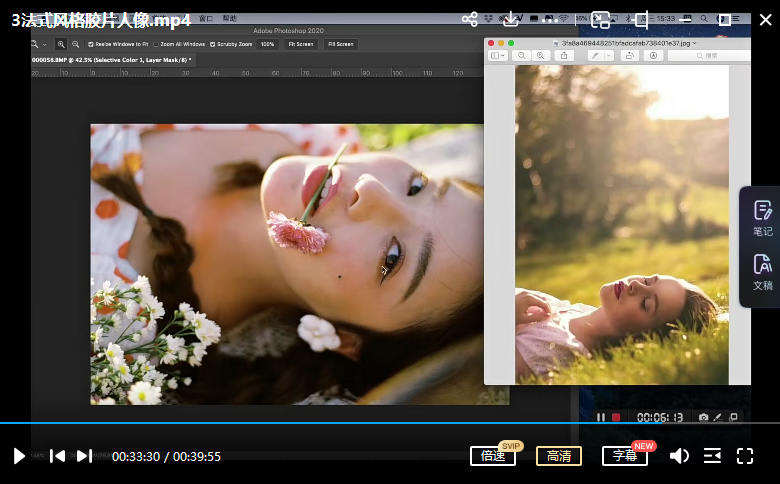Select the Photoshop document tab

click(x=111, y=60)
